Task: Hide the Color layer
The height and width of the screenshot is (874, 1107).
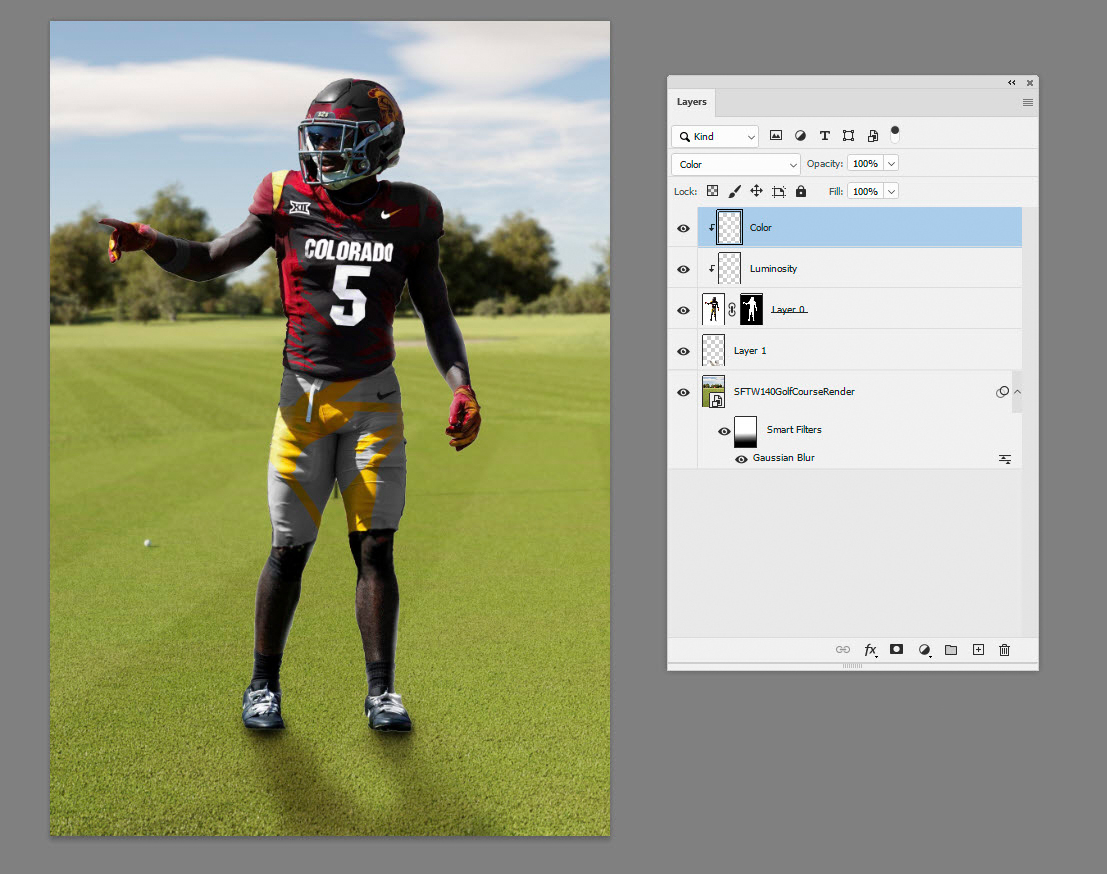Action: [683, 228]
